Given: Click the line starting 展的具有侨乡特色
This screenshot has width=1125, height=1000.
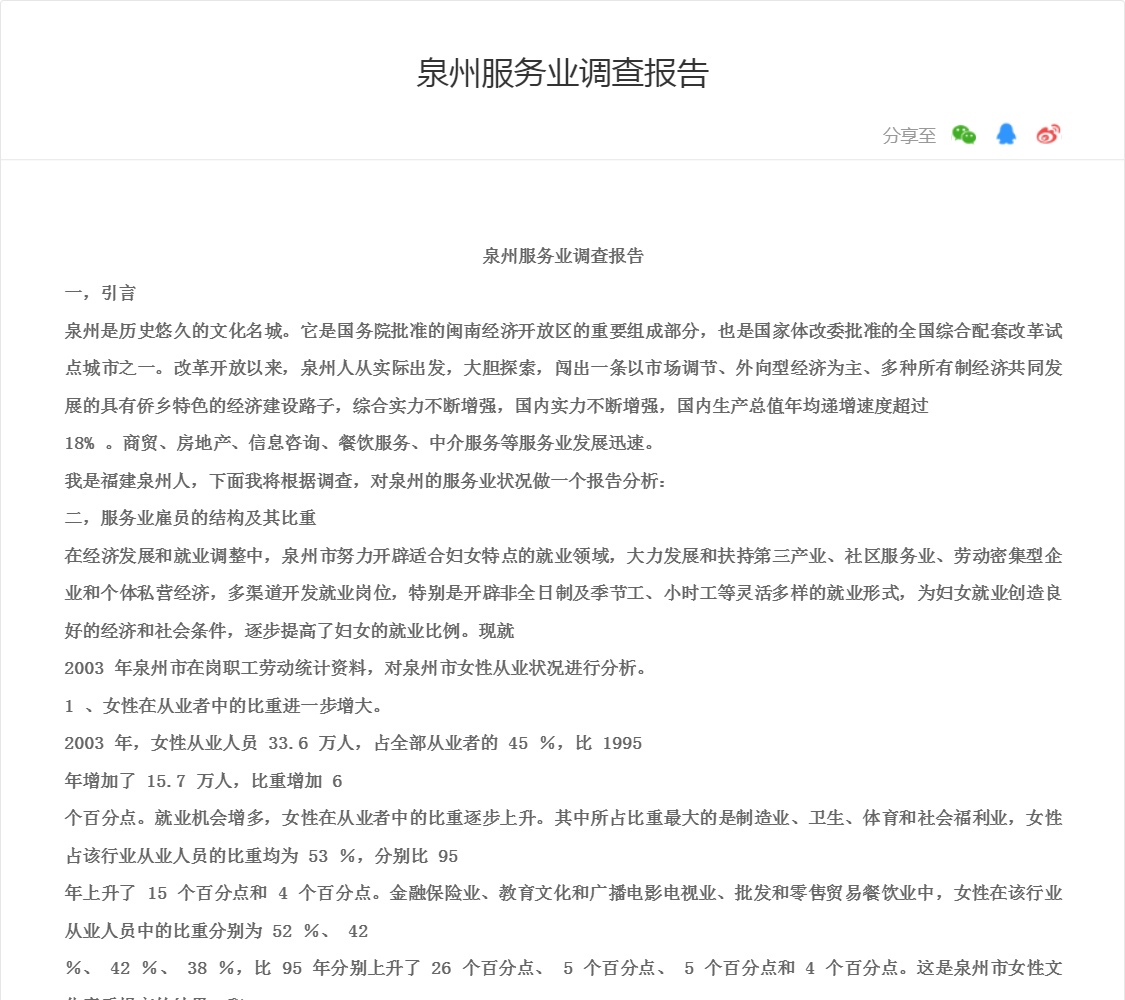Looking at the screenshot, I should click(496, 406).
